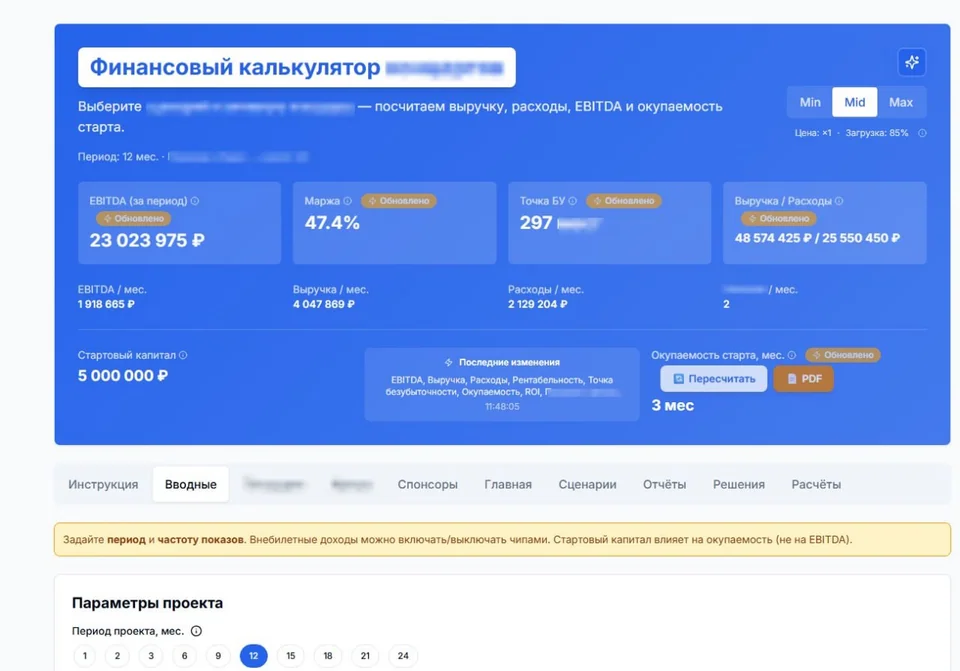Open the Инструкция tab
The width and height of the screenshot is (960, 671).
(x=103, y=484)
